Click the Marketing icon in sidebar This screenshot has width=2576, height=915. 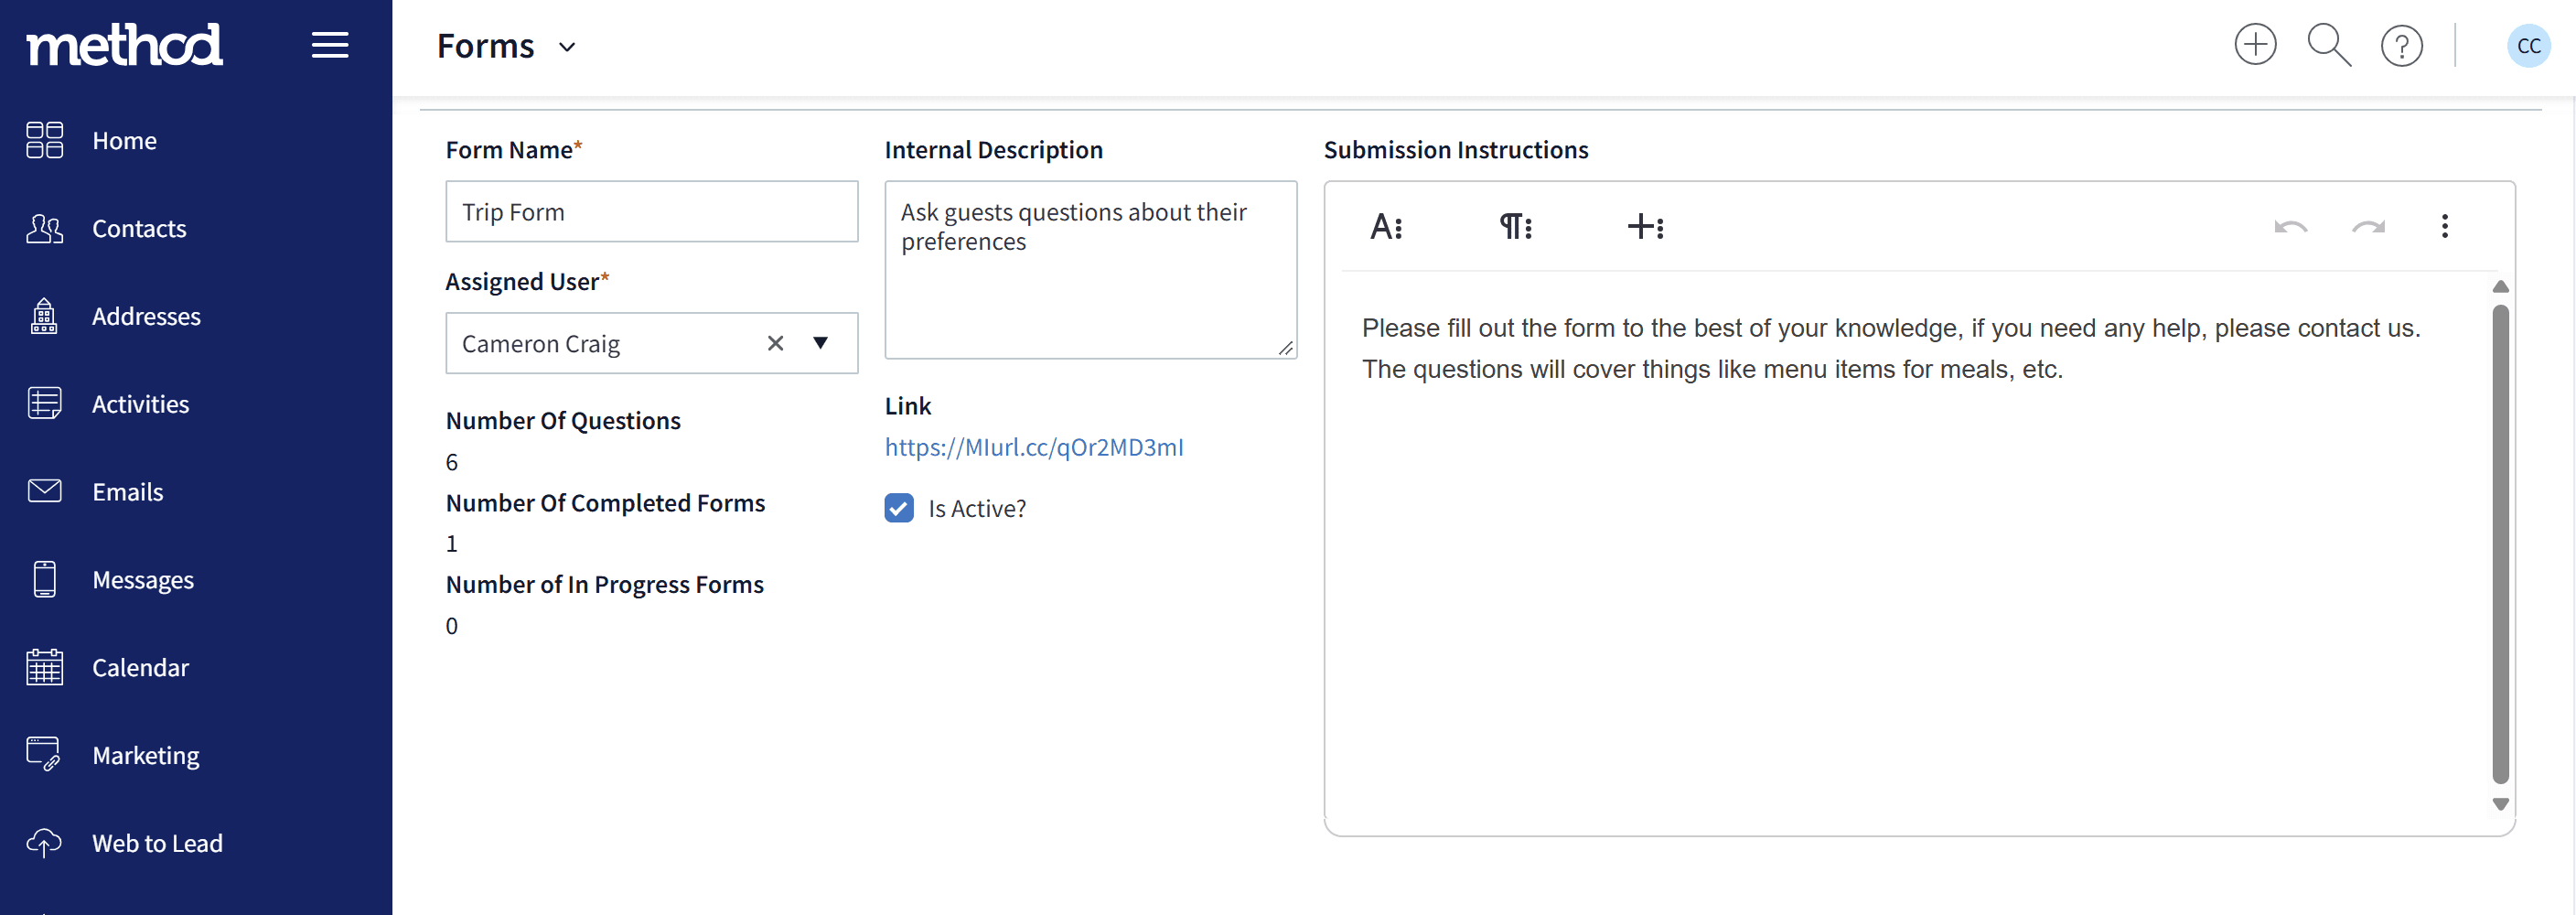(44, 755)
